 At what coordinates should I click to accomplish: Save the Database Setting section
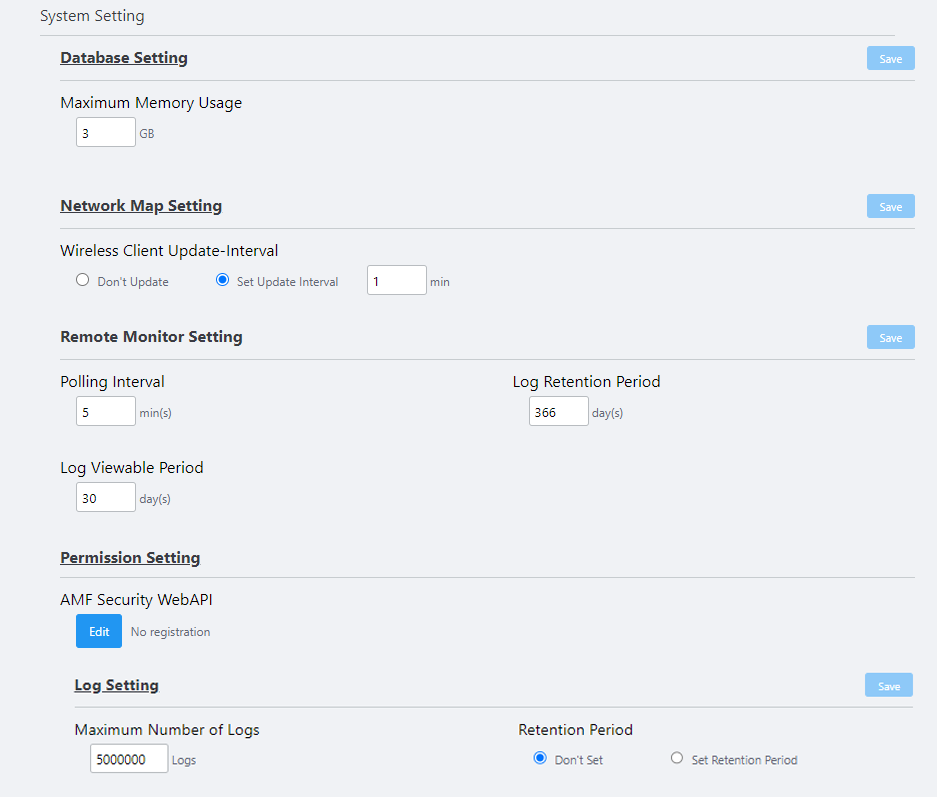pos(890,59)
